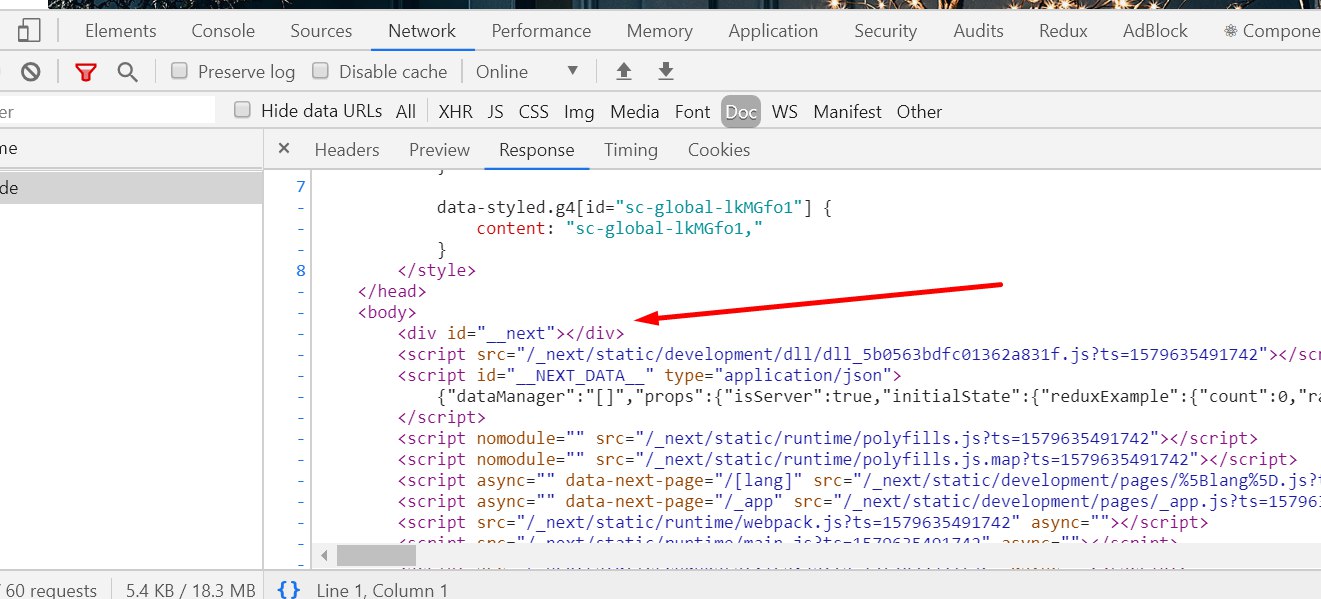Filter requests by CSS
This screenshot has width=1321, height=599.
533,111
